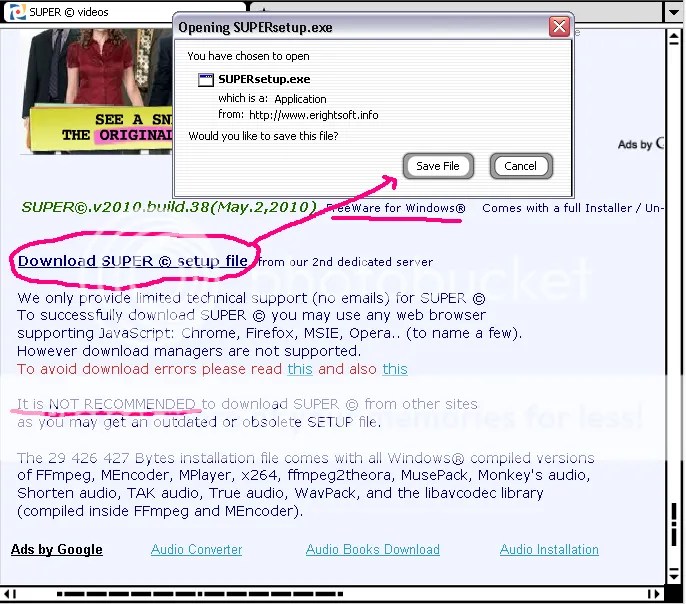Select the SUPER © videos tab
Screen dimensions: 686x604
(125, 12)
